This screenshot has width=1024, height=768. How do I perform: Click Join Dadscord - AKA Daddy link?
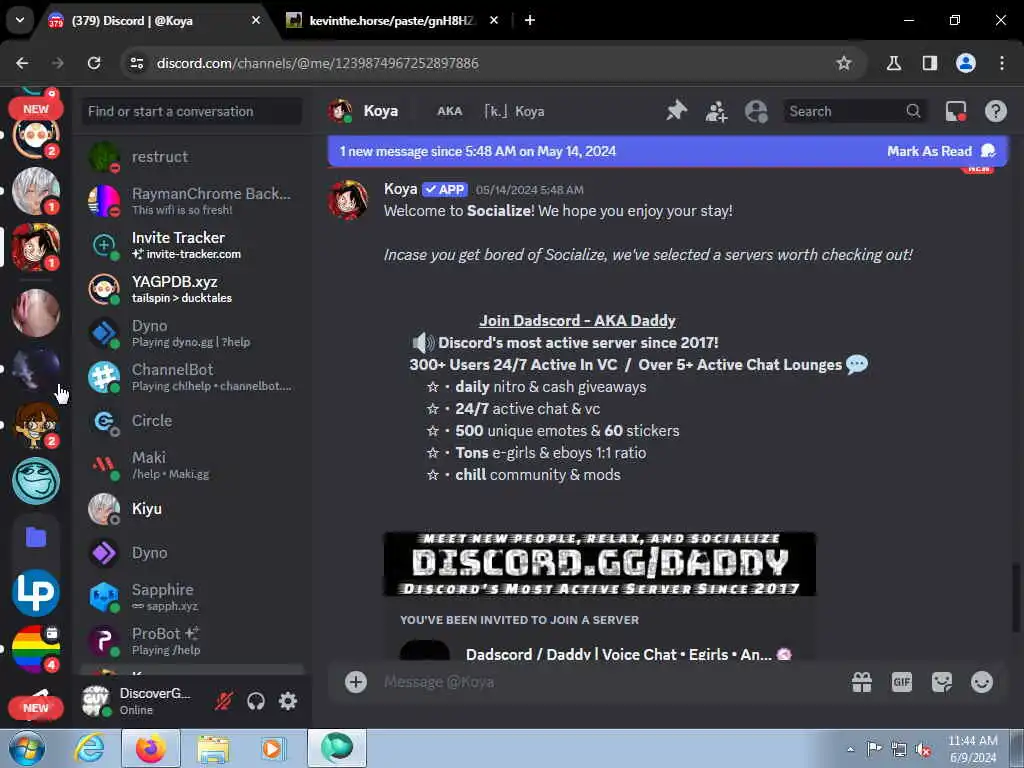coord(577,321)
